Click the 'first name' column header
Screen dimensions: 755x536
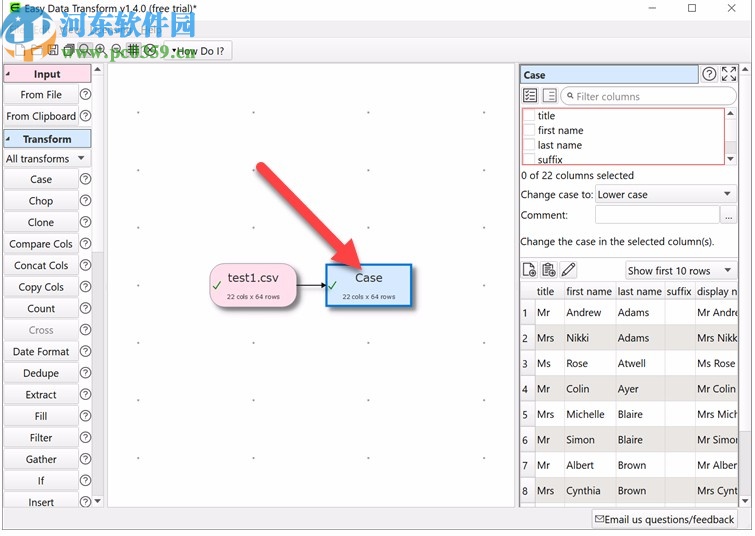pyautogui.click(x=588, y=291)
